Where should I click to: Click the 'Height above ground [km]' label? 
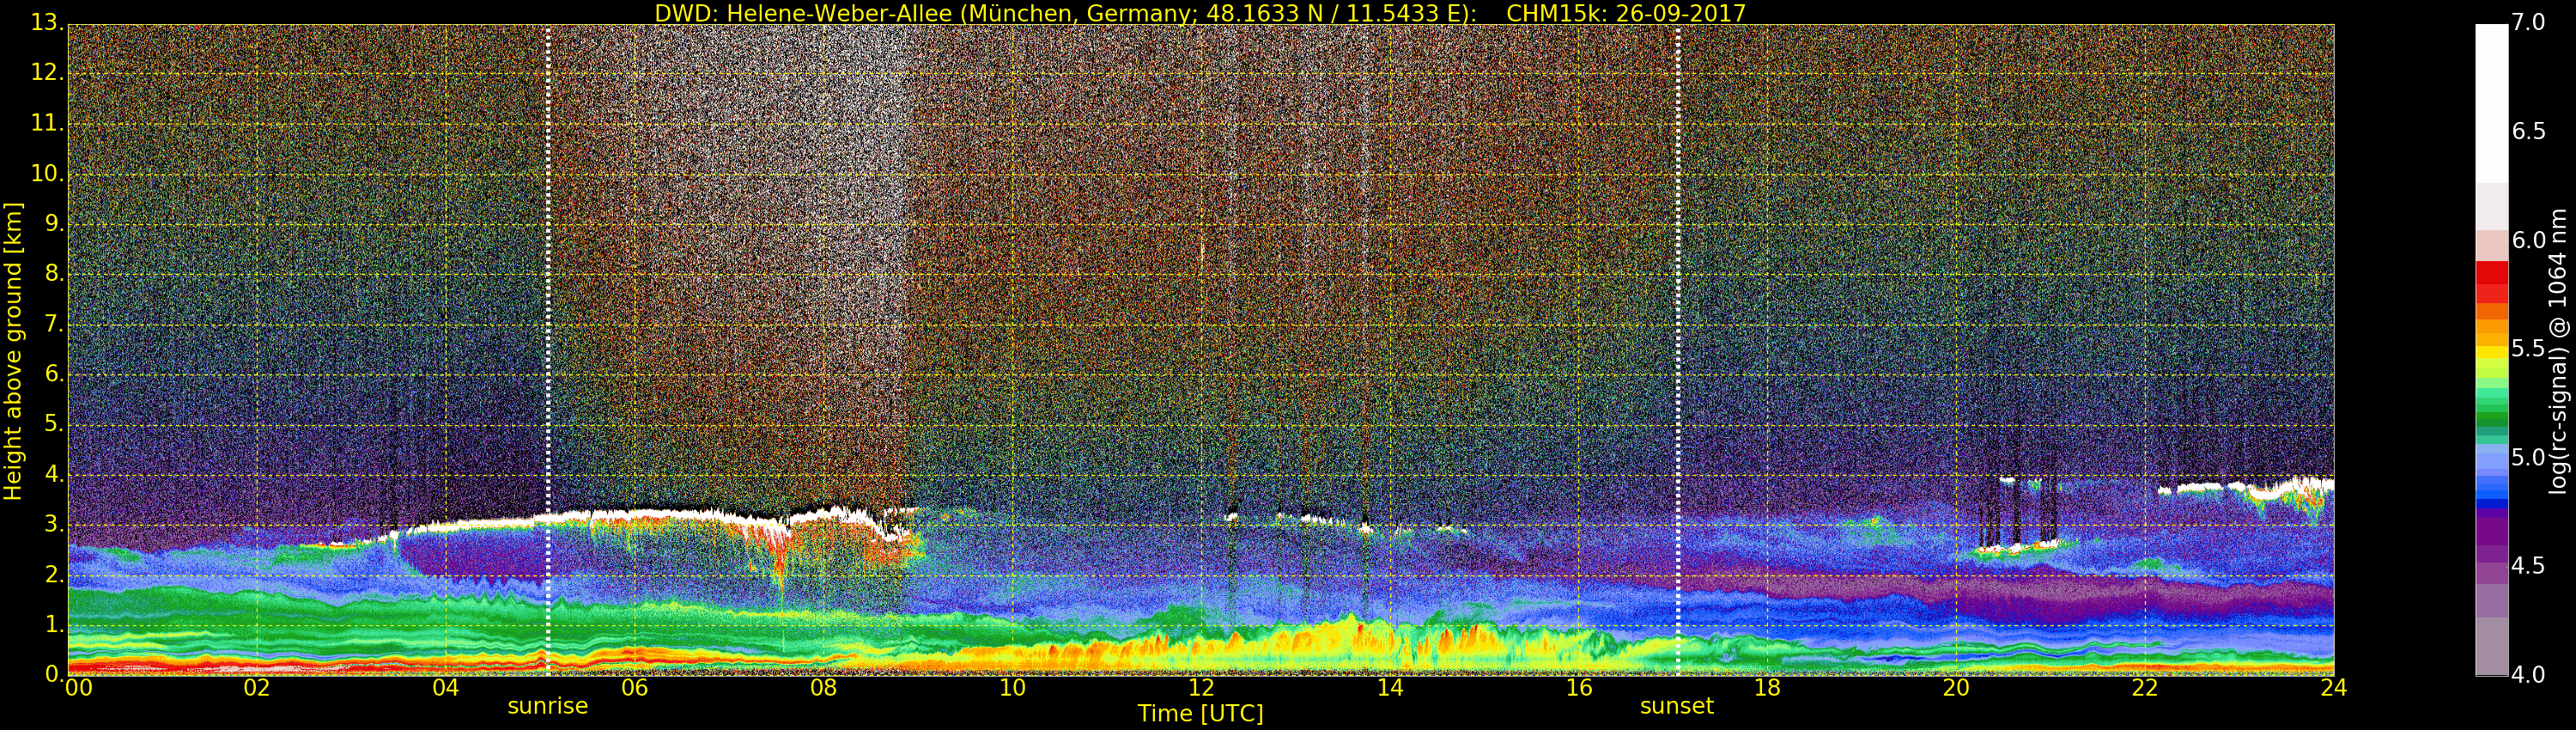(x=13, y=351)
